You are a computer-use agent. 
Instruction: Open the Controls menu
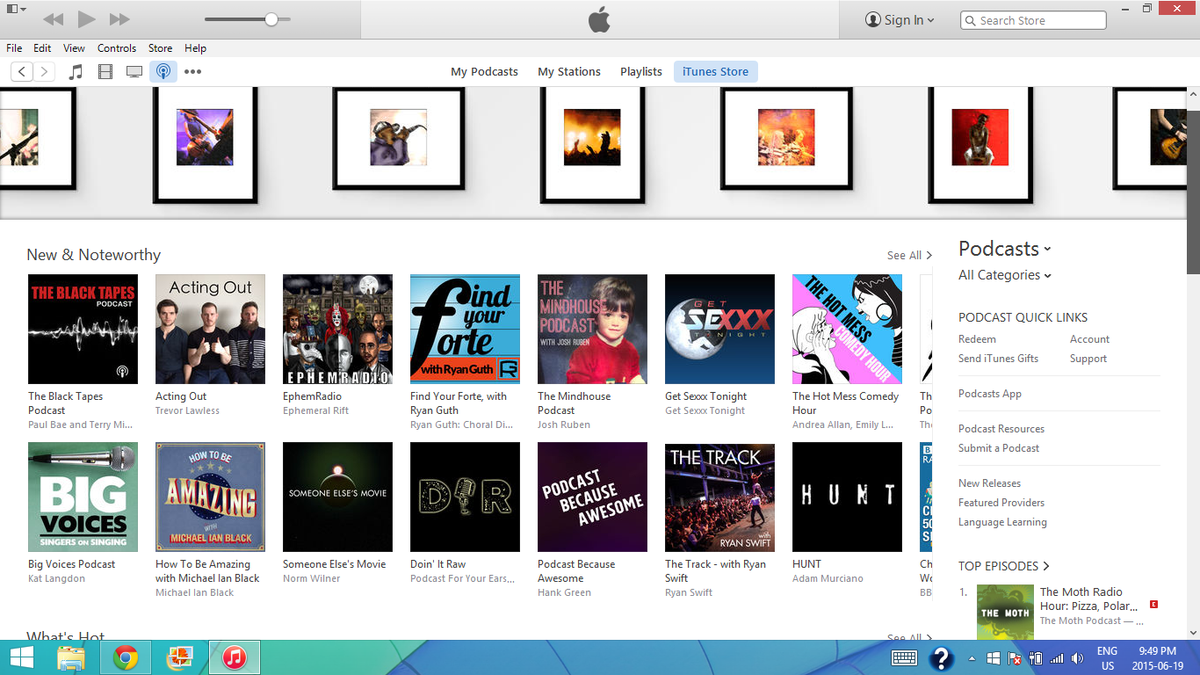point(117,48)
